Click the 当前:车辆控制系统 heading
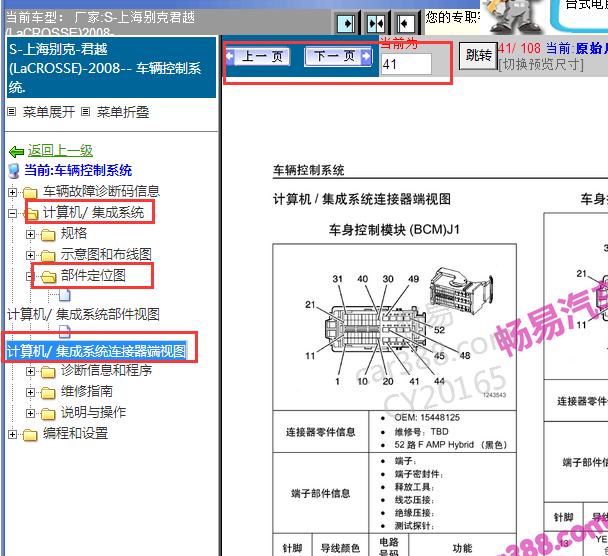Screen dimensions: 608x556 coord(78,170)
